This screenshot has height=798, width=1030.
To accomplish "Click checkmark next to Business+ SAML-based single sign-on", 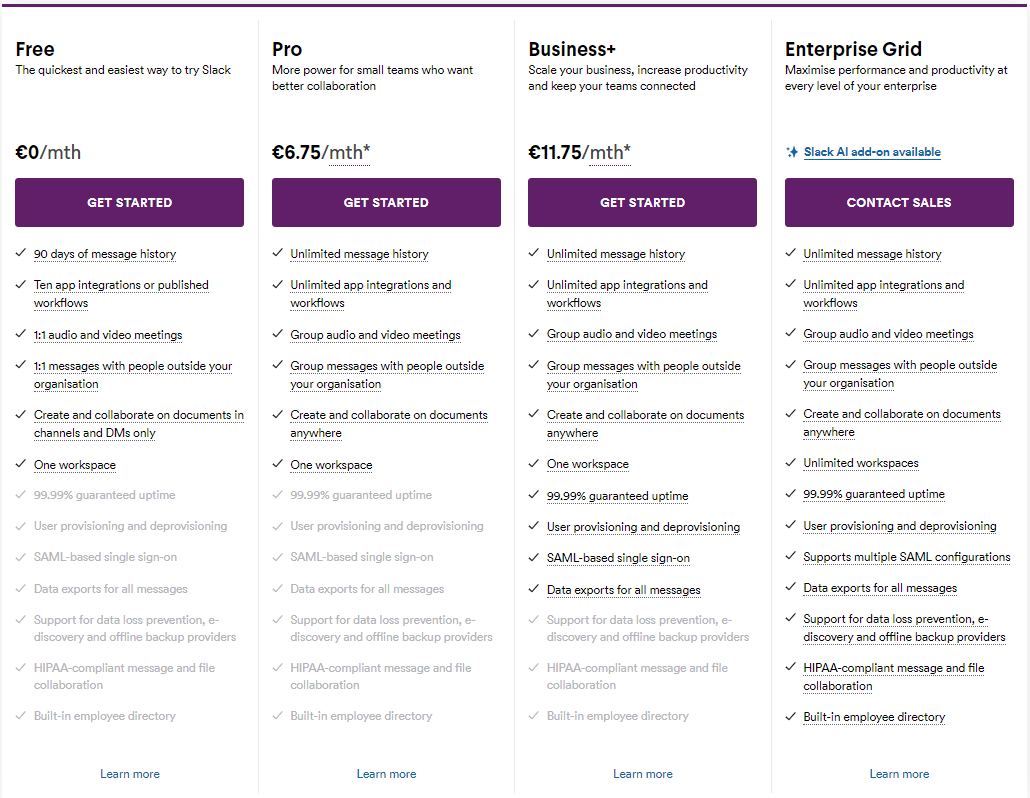I will coord(535,558).
